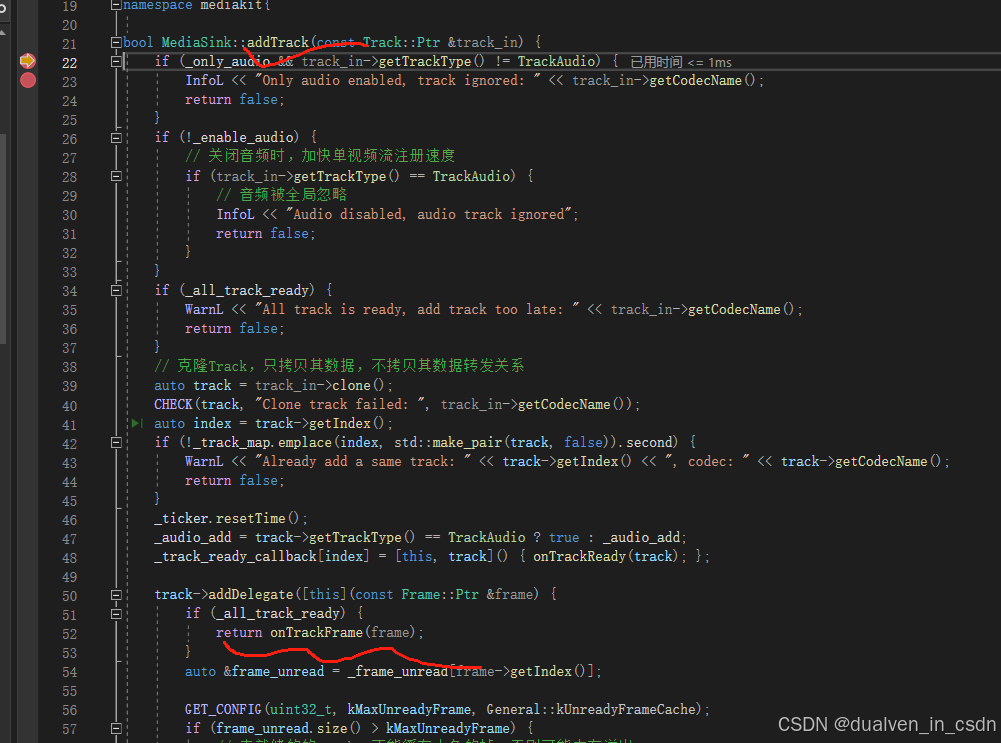Click the red breakpoint circle near line 23
Viewport: 1001px width, 743px height.
pos(27,80)
